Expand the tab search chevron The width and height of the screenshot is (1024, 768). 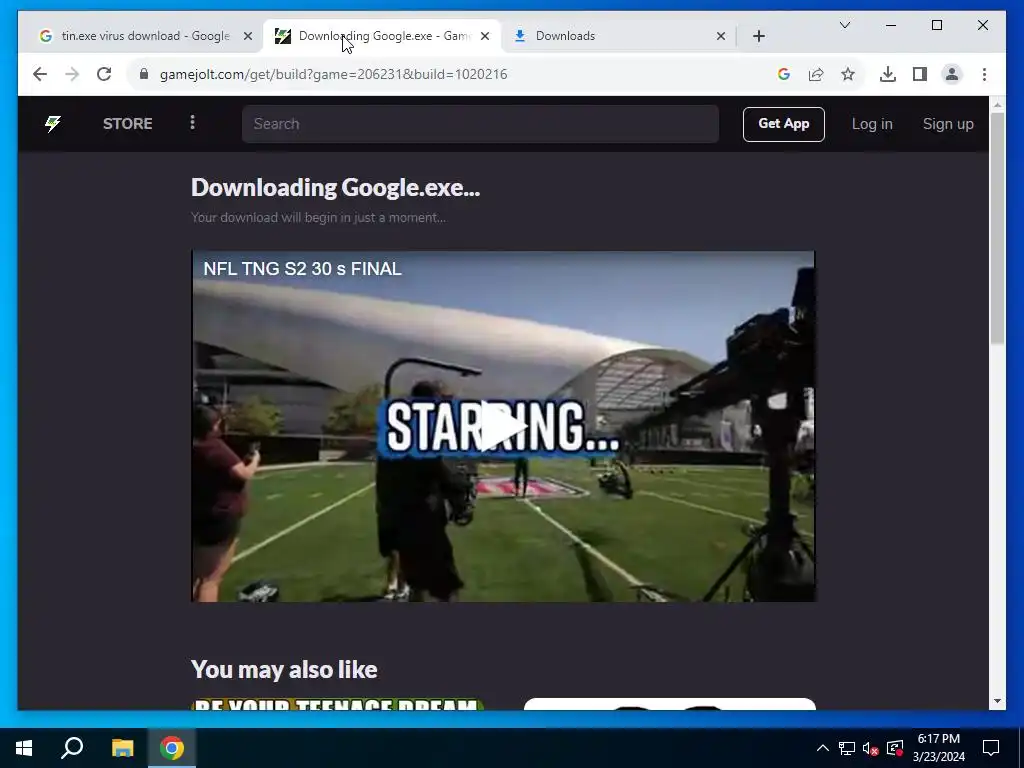pos(844,25)
